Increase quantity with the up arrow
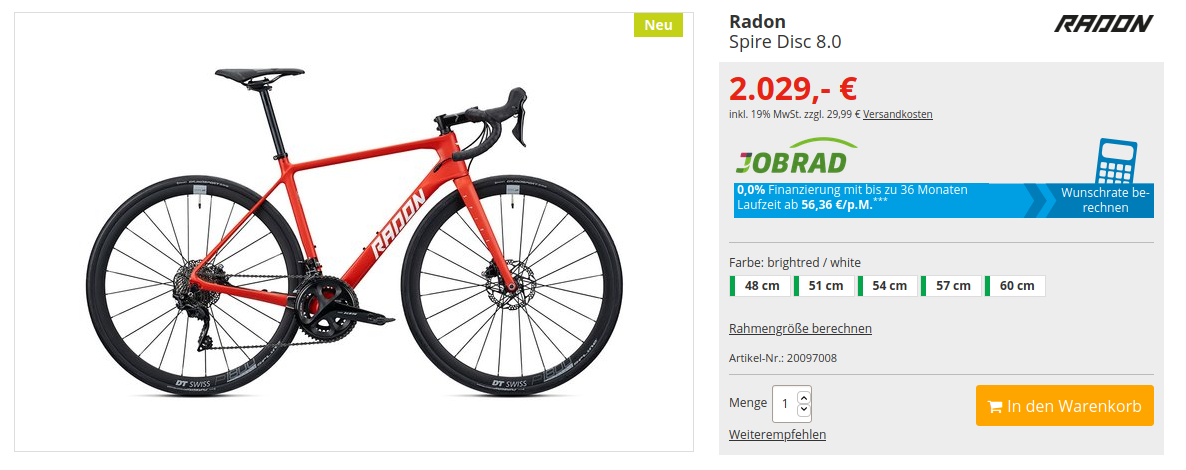Screen dimensions: 1186x470 [804, 397]
